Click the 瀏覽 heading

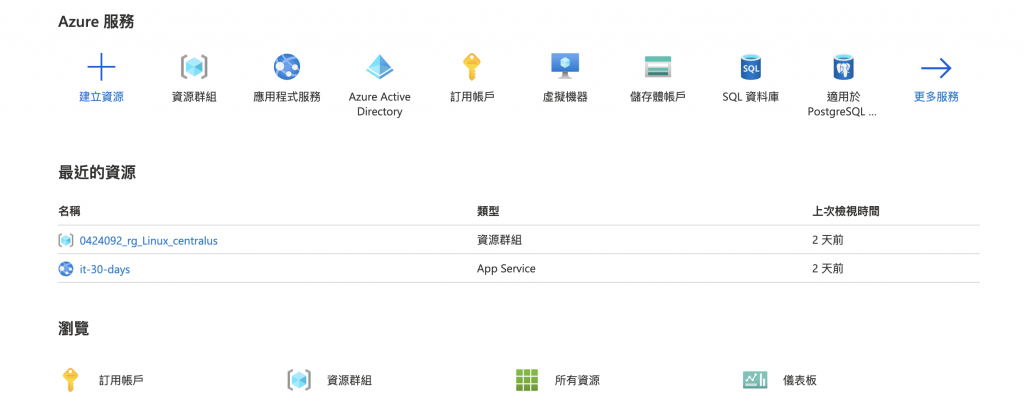pos(74,329)
